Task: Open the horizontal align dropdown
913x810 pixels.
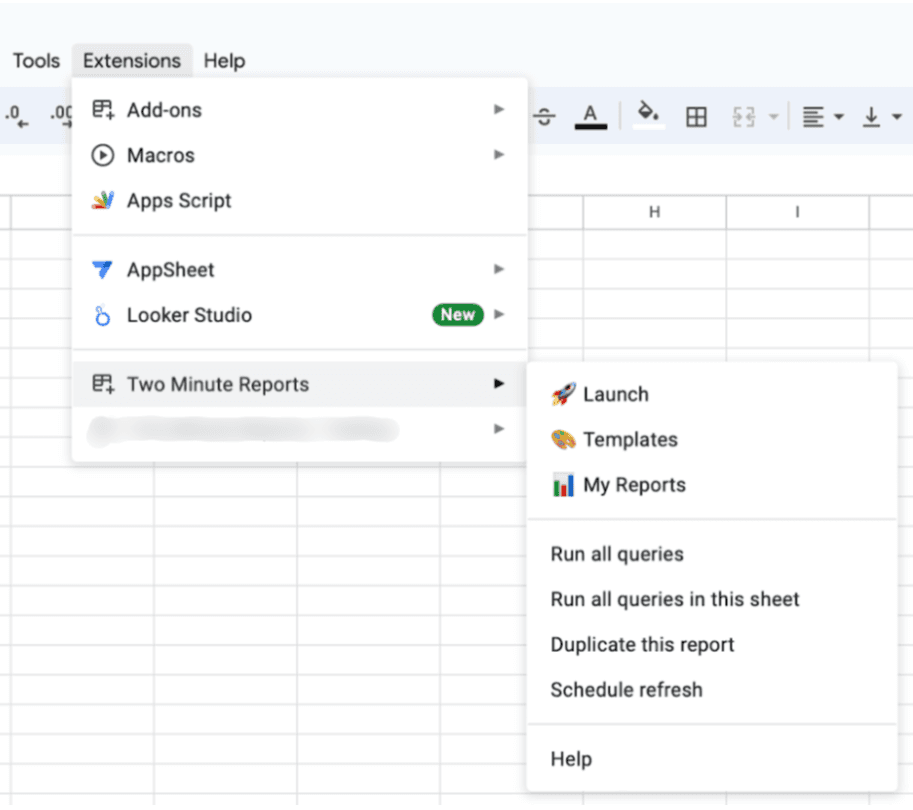Action: tap(823, 117)
